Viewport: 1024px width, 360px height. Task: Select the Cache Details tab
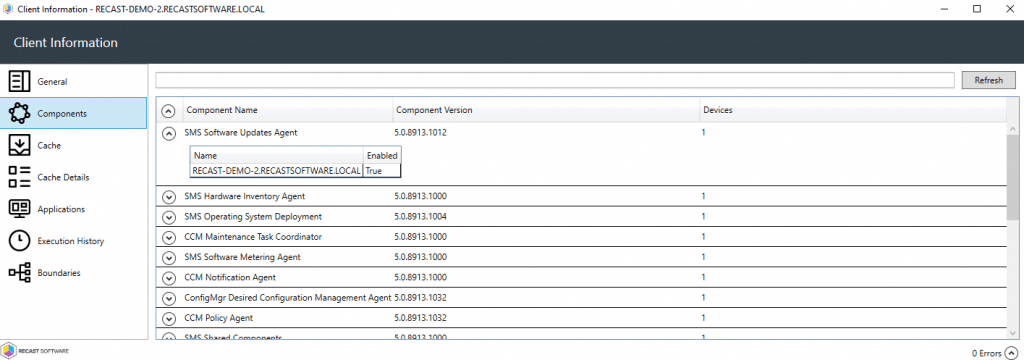click(74, 177)
